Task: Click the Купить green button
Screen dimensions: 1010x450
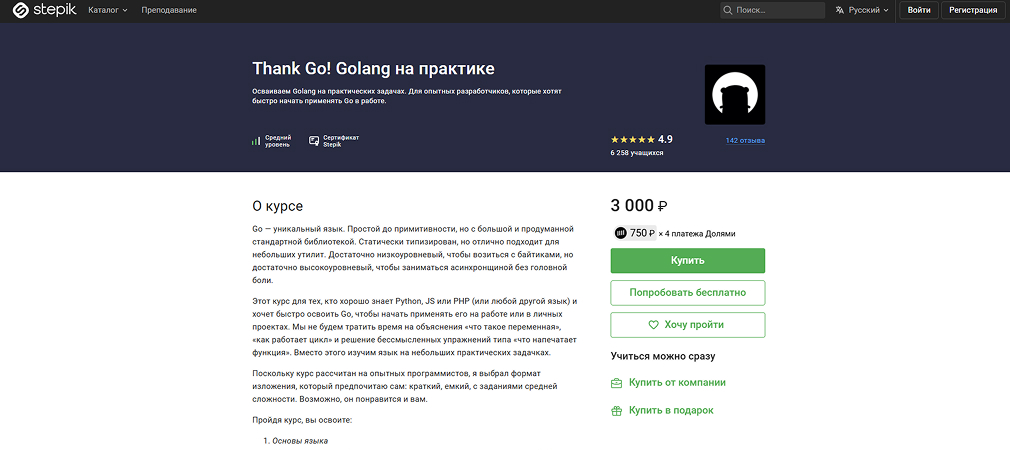Action: (688, 261)
